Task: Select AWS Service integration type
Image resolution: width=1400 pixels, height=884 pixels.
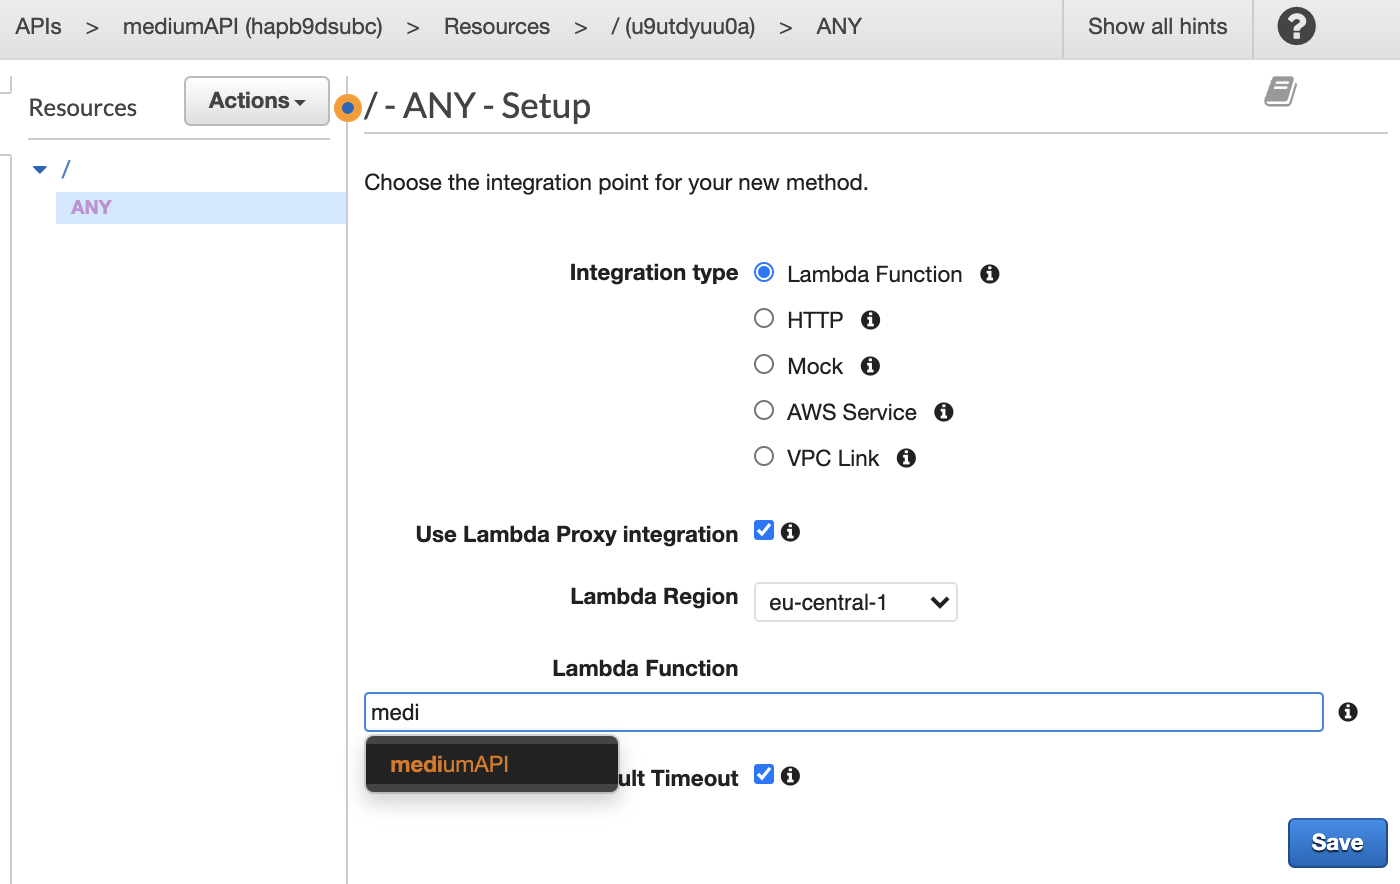Action: (x=764, y=410)
